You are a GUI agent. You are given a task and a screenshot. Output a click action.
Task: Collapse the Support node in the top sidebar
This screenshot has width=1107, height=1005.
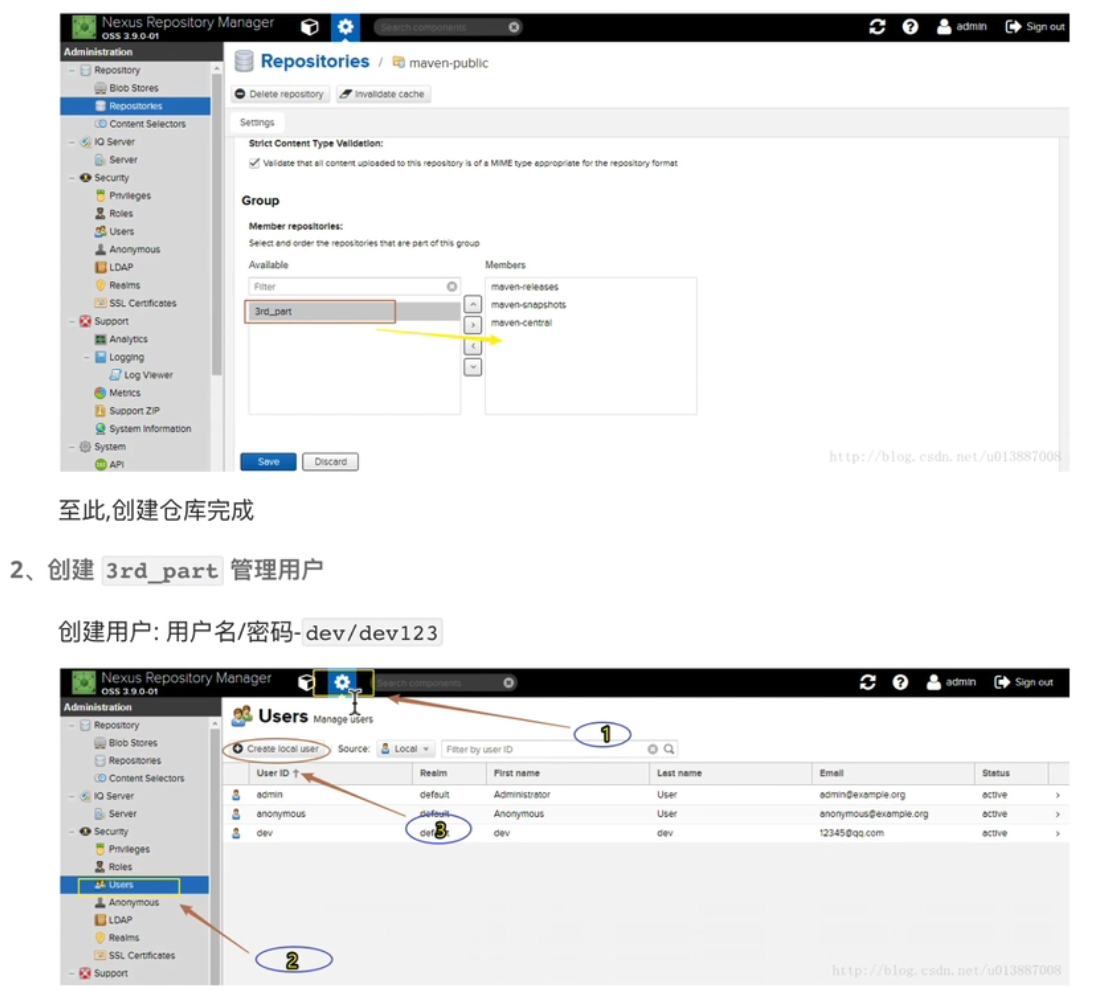pyautogui.click(x=72, y=321)
